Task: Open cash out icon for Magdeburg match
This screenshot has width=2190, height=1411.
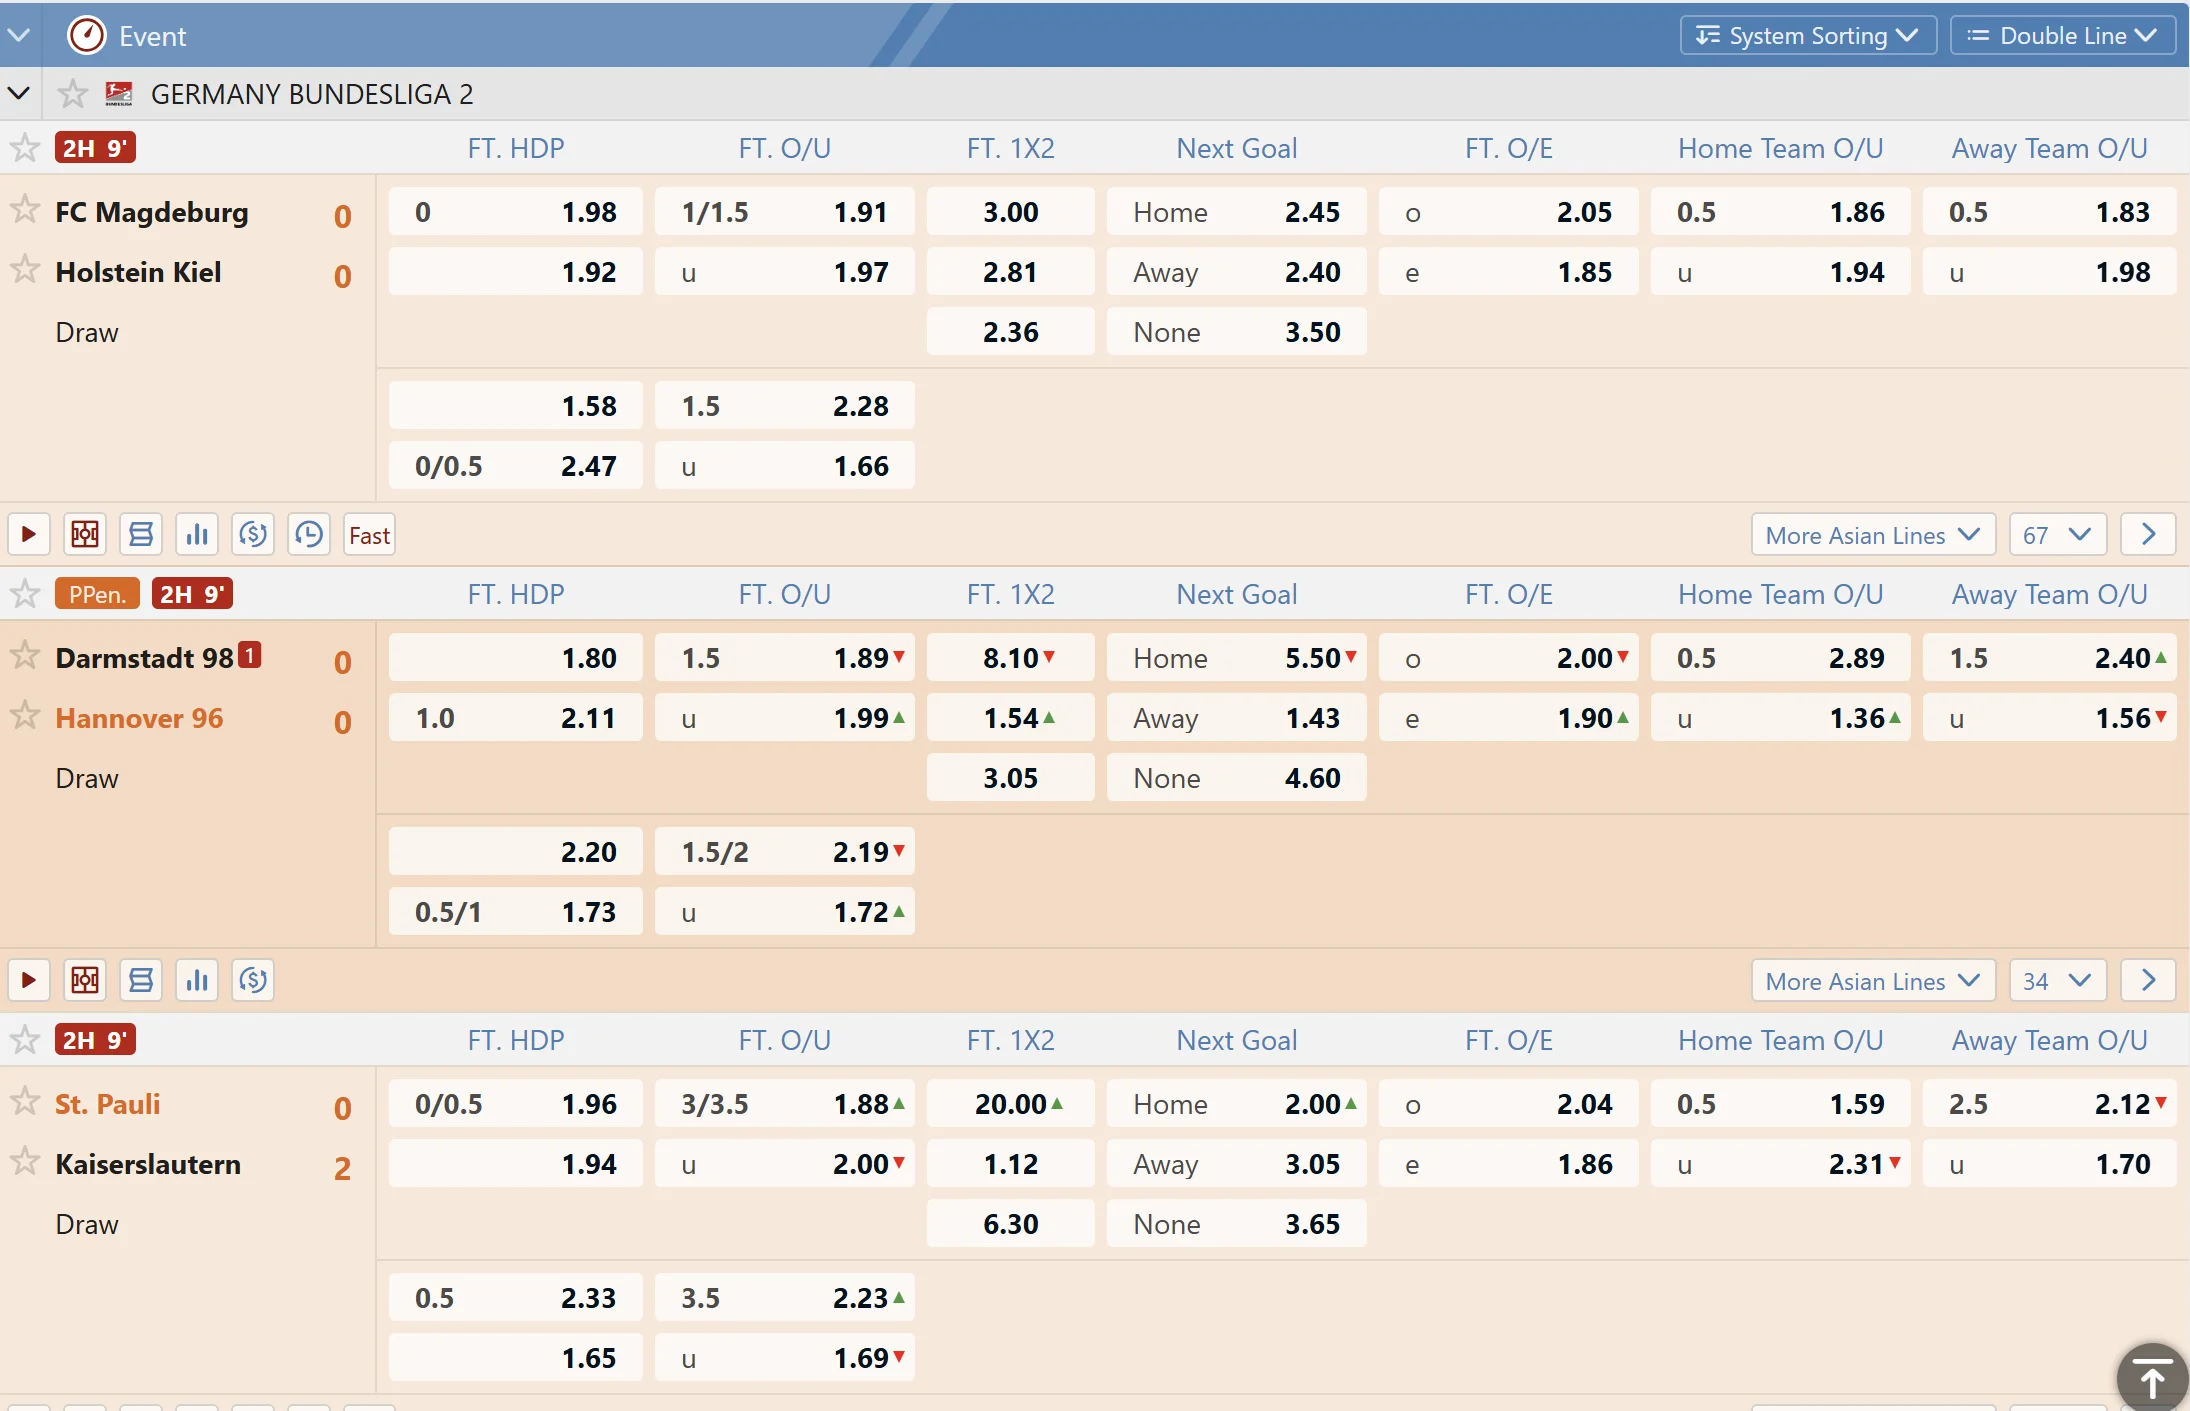Action: (x=253, y=535)
